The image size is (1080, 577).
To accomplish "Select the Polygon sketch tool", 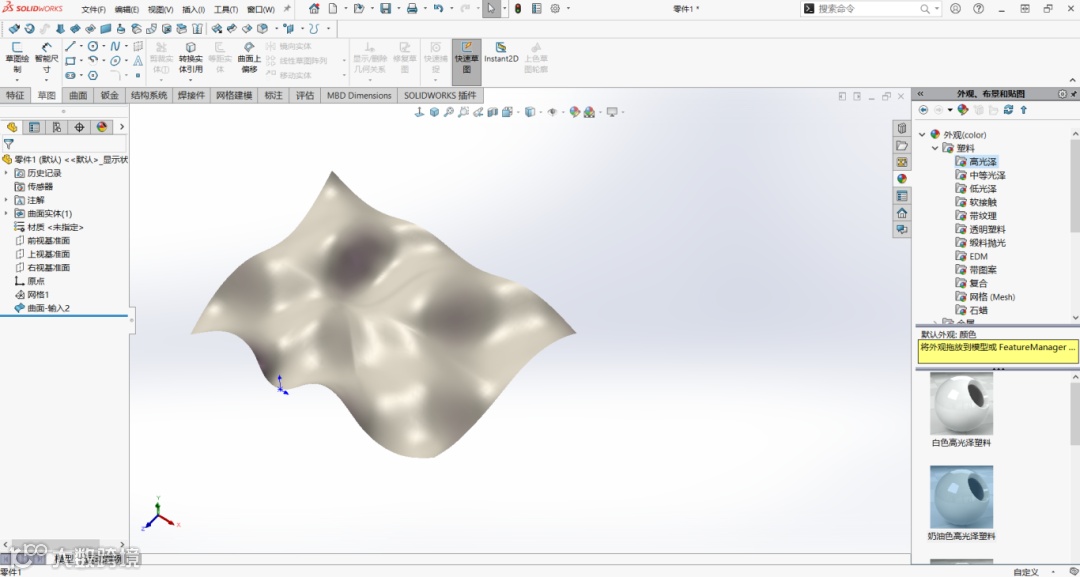I will [93, 75].
